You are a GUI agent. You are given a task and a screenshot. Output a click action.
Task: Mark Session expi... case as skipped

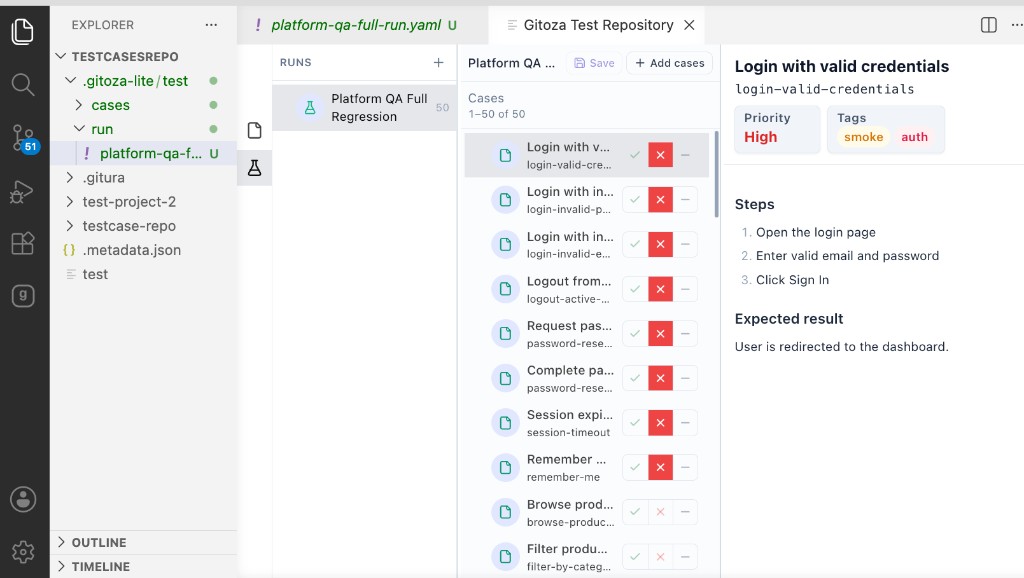click(685, 423)
